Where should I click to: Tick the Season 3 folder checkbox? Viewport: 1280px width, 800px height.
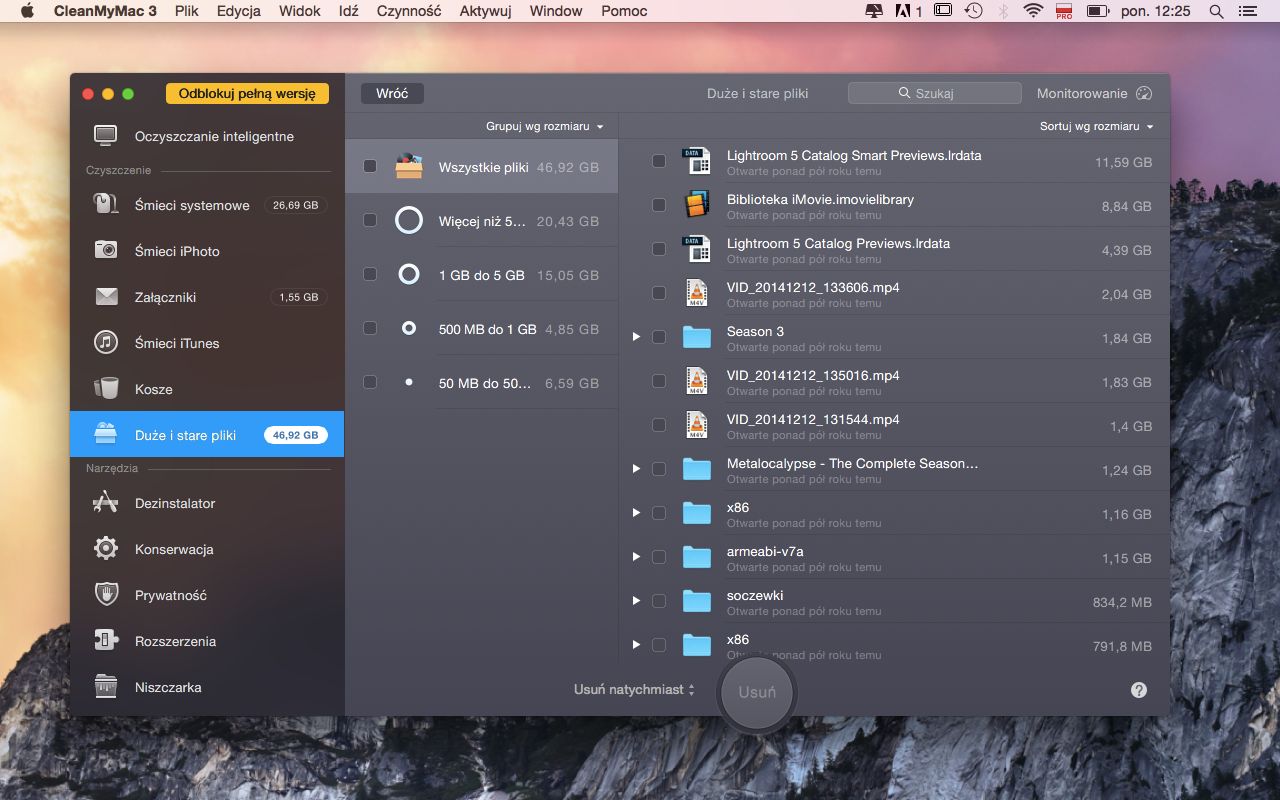click(659, 337)
